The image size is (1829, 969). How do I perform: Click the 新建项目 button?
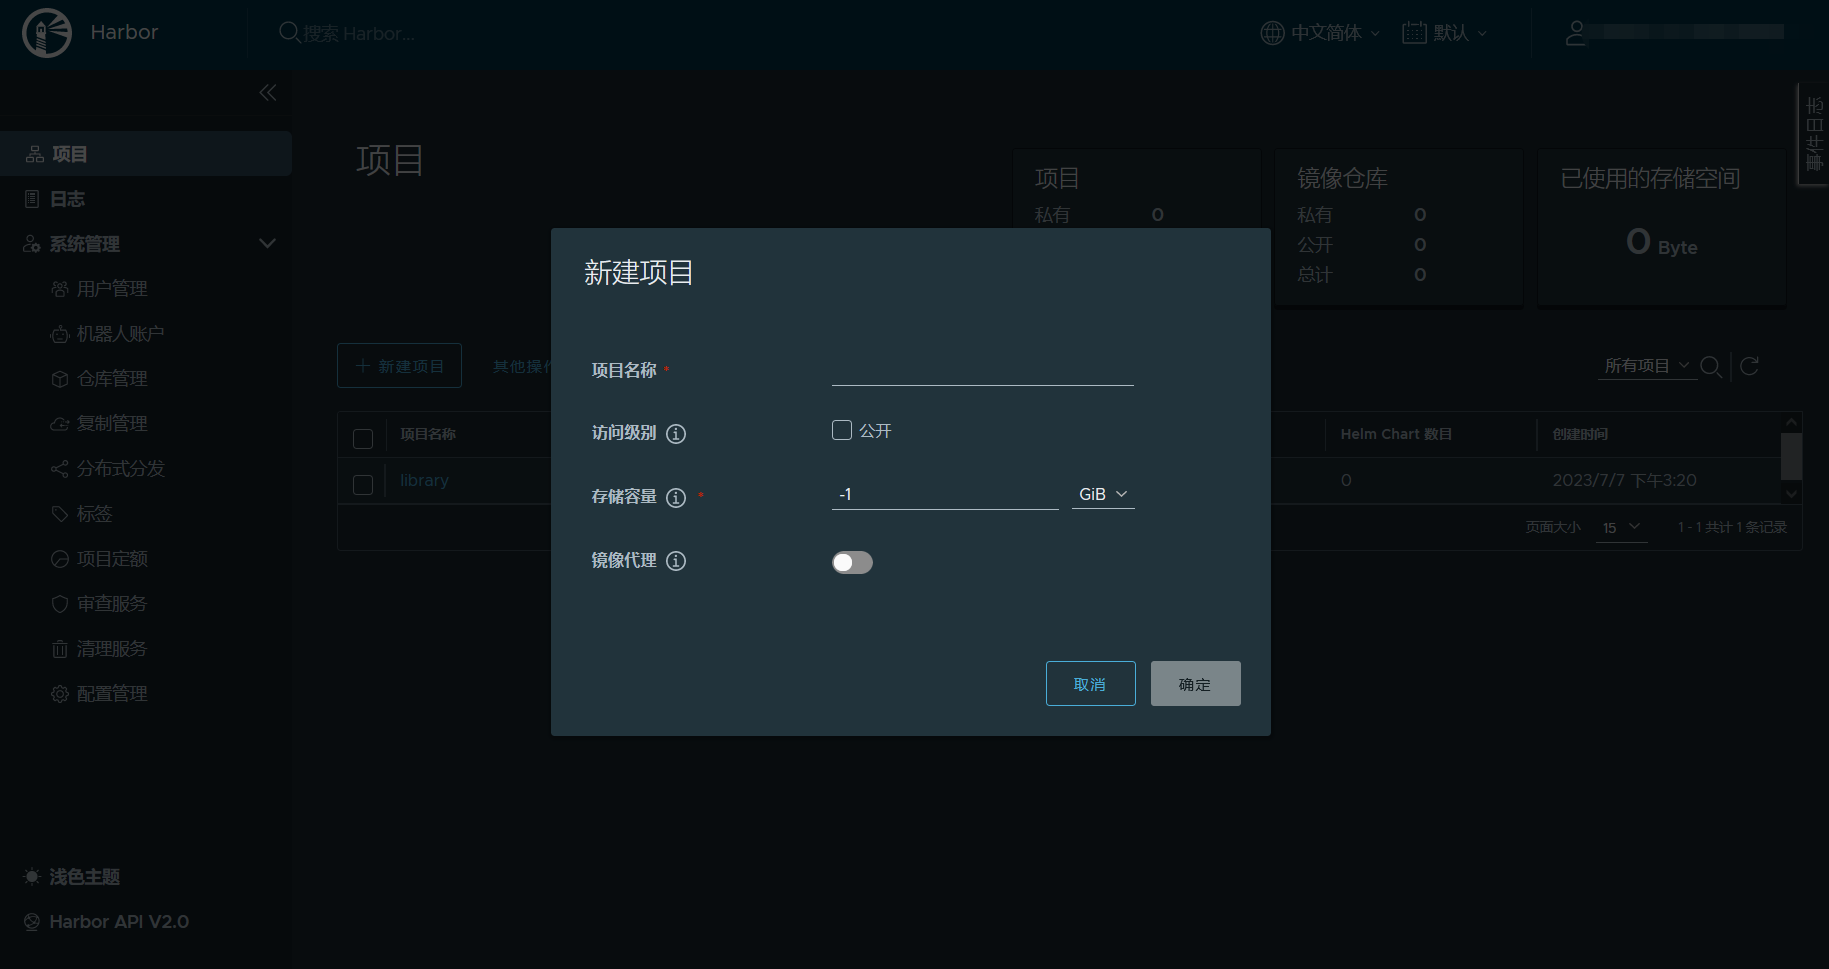click(x=399, y=366)
